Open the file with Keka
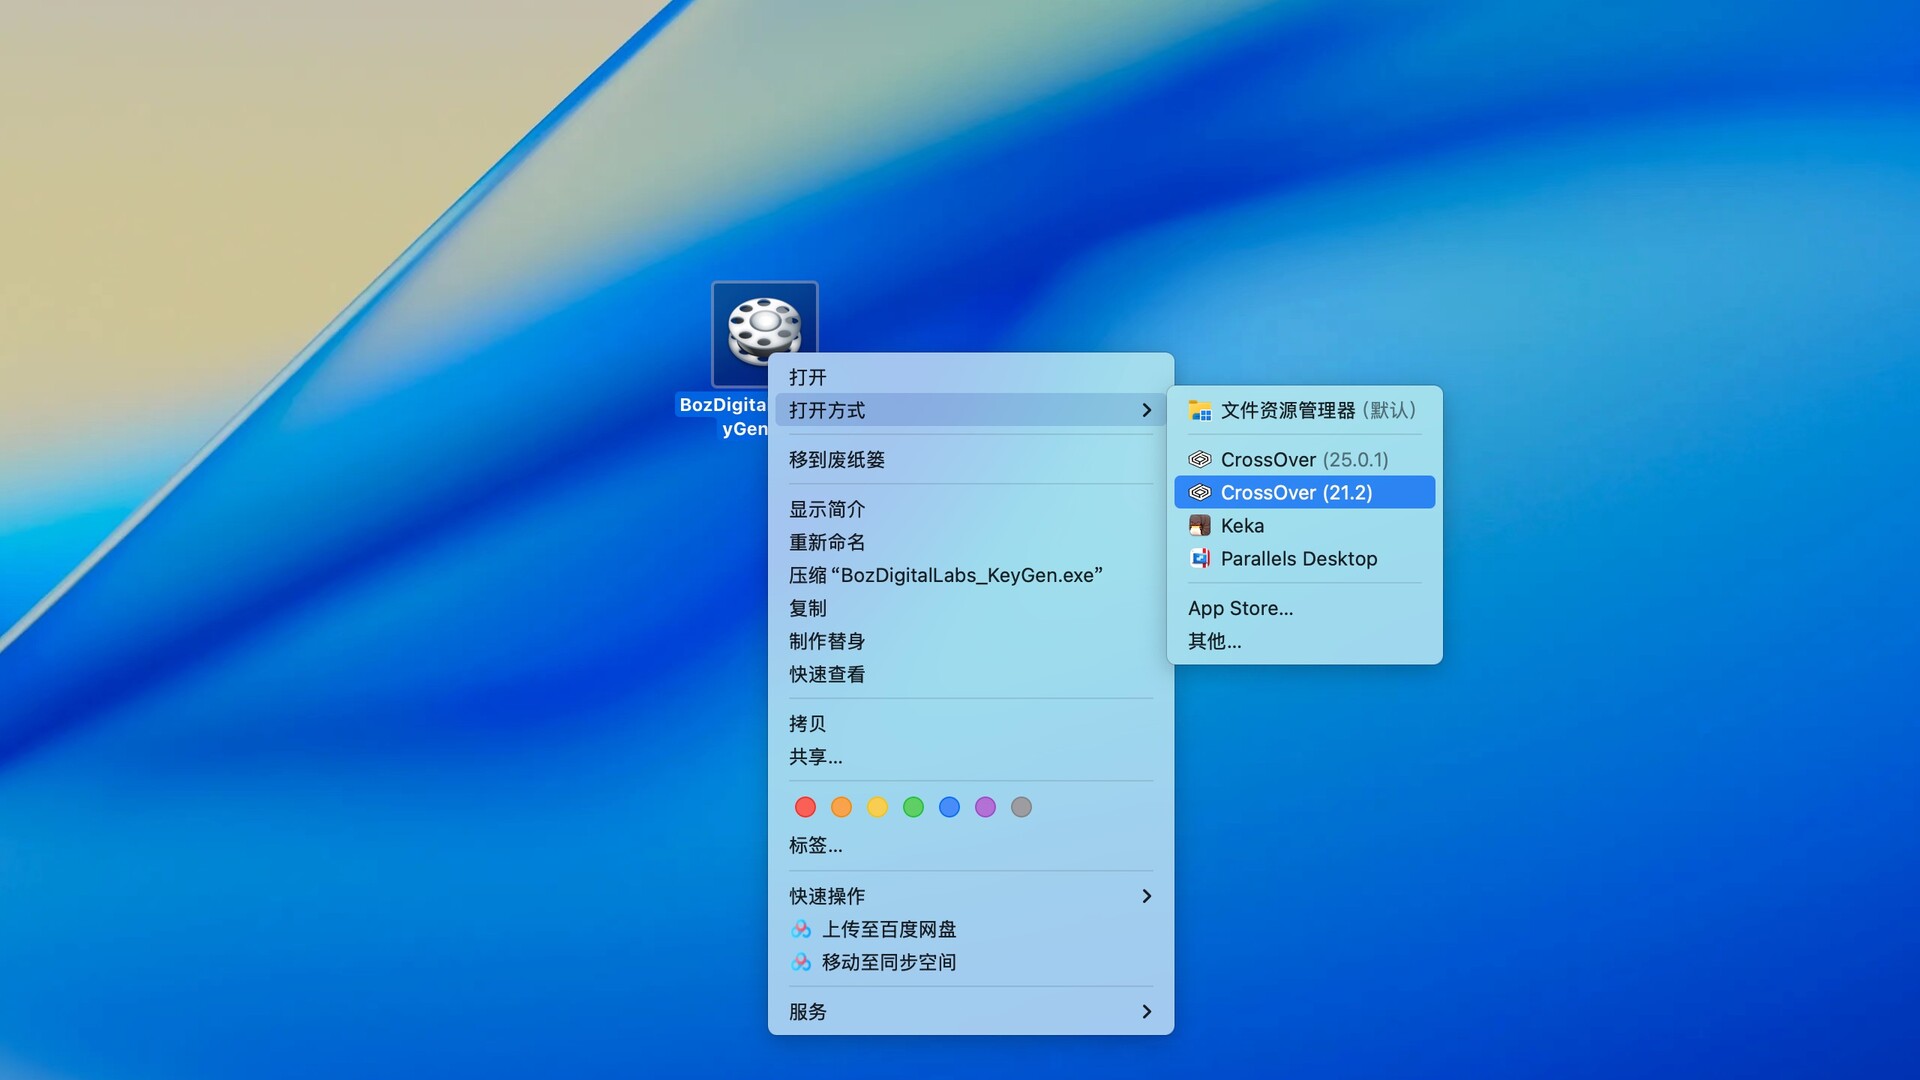The height and width of the screenshot is (1080, 1920). tap(1305, 525)
